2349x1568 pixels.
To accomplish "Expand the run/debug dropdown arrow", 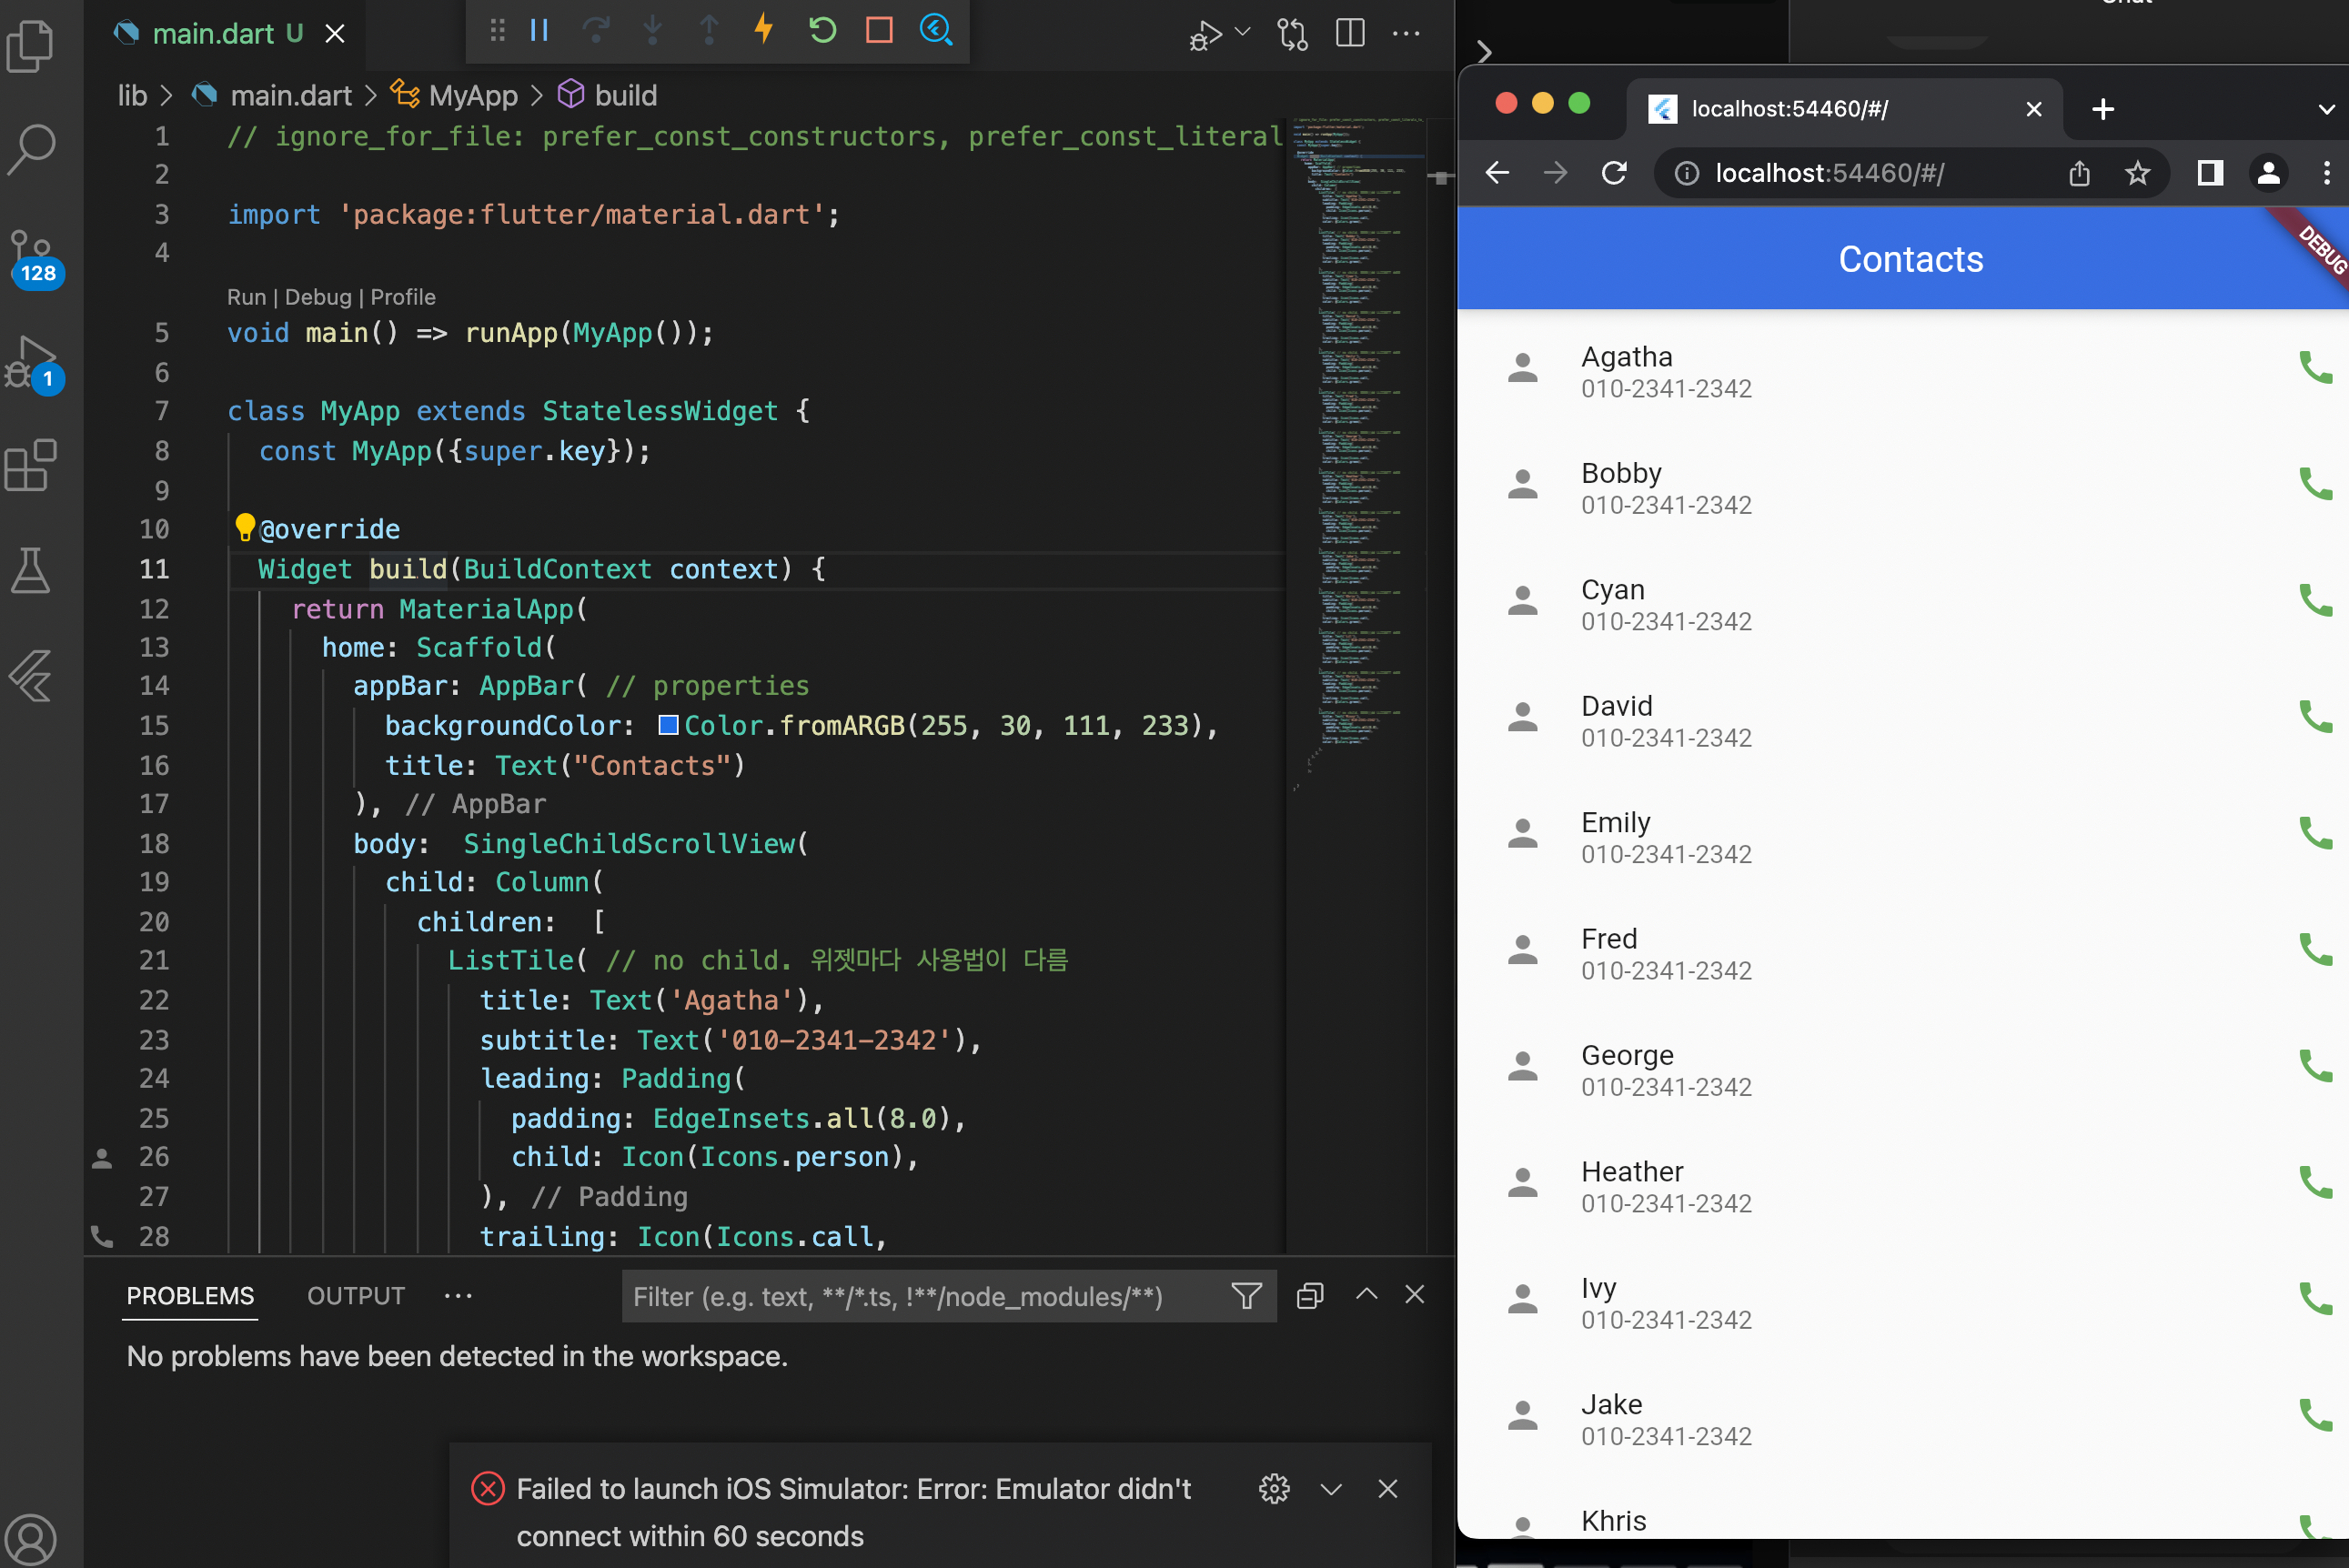I will (1243, 32).
